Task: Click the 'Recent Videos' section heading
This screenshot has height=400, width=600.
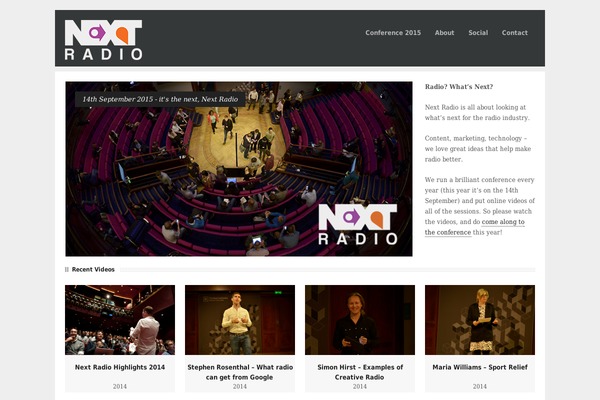Action: (93, 269)
